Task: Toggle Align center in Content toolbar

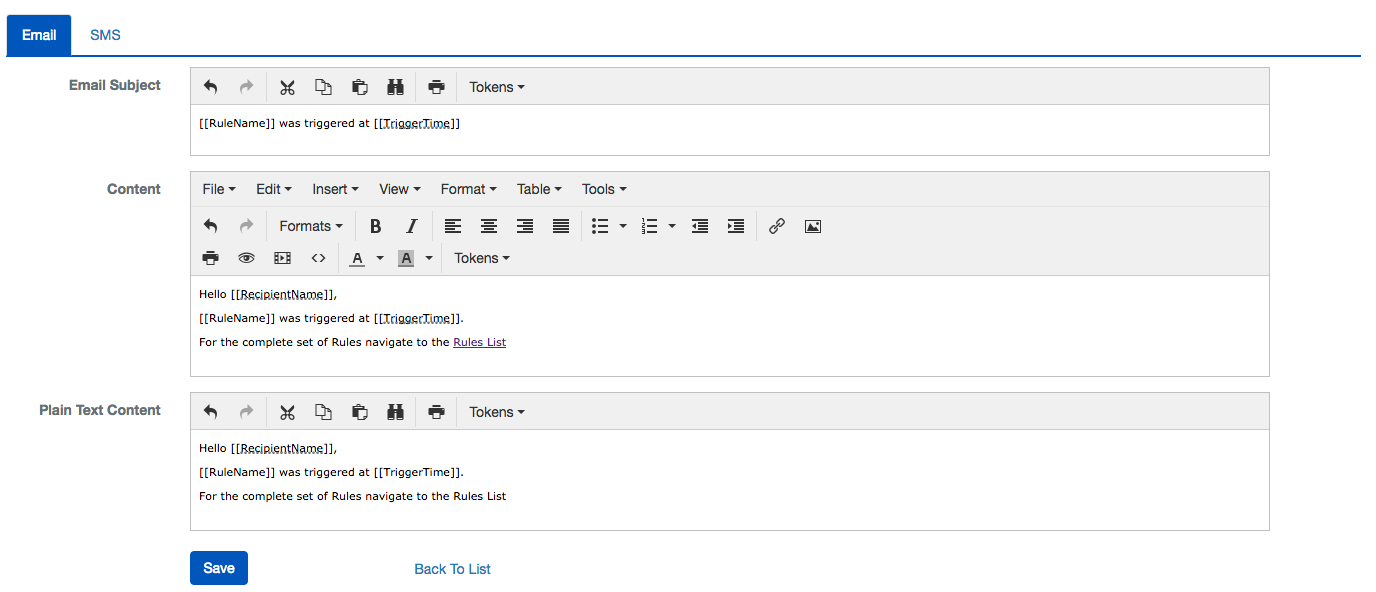Action: 489,226
